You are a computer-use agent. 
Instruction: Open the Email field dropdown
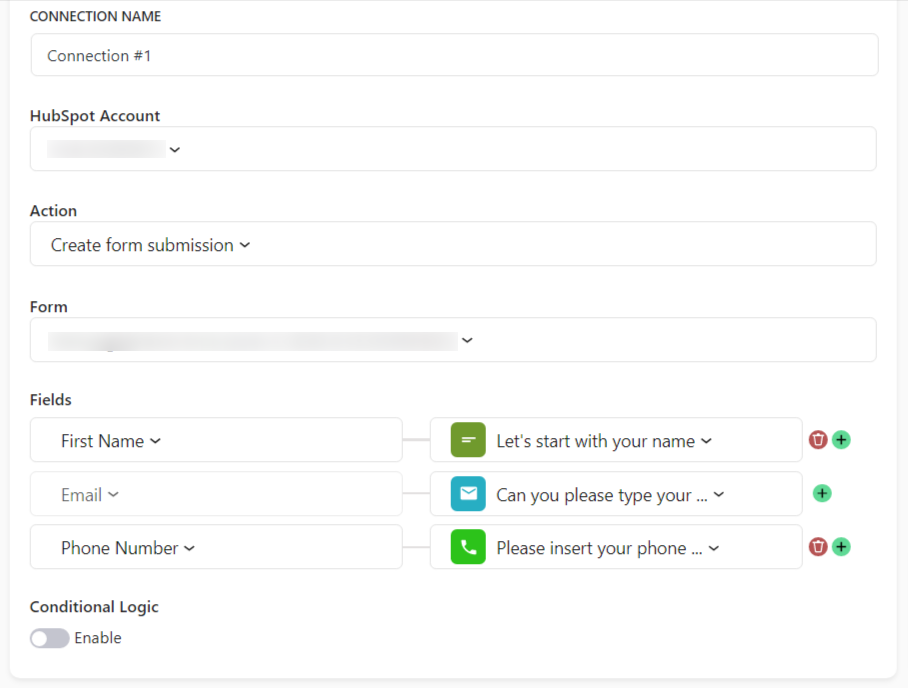[x=216, y=493]
